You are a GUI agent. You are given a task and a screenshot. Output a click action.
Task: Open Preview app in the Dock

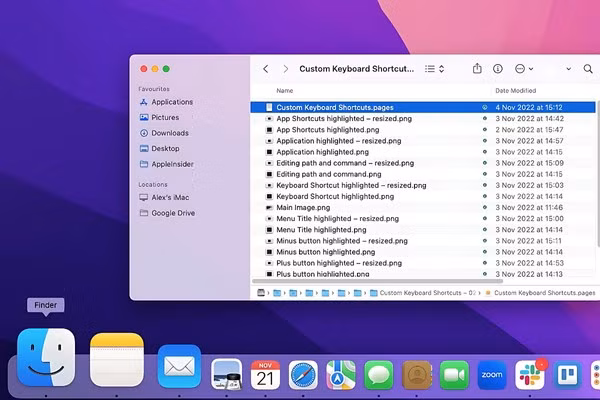click(x=227, y=374)
